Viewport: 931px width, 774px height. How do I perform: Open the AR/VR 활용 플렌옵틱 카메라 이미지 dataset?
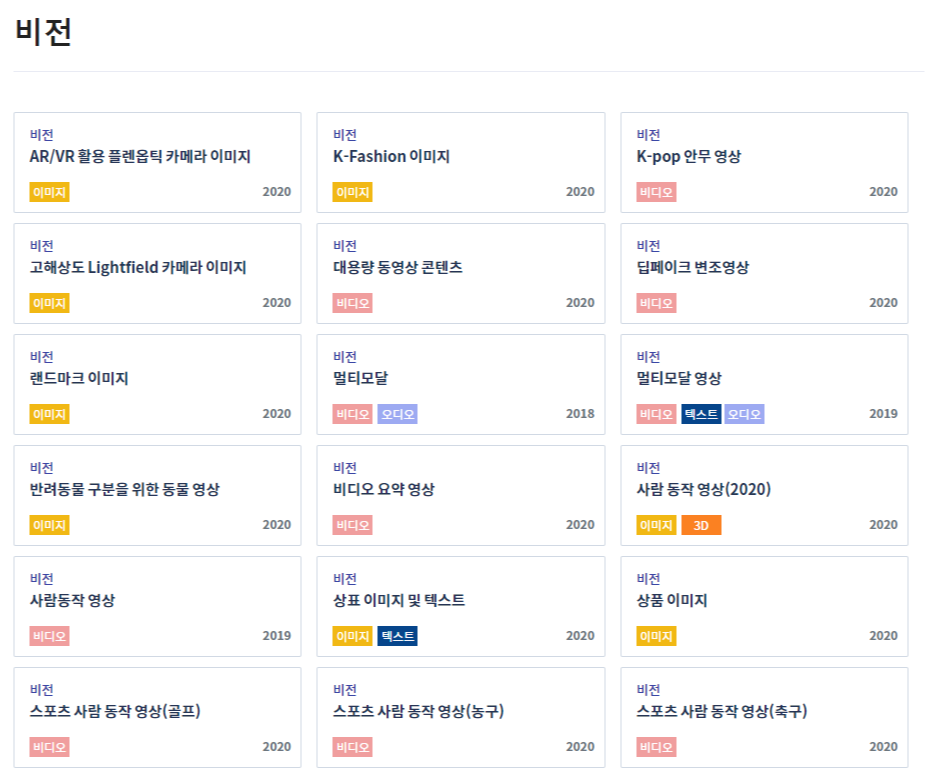coord(140,157)
